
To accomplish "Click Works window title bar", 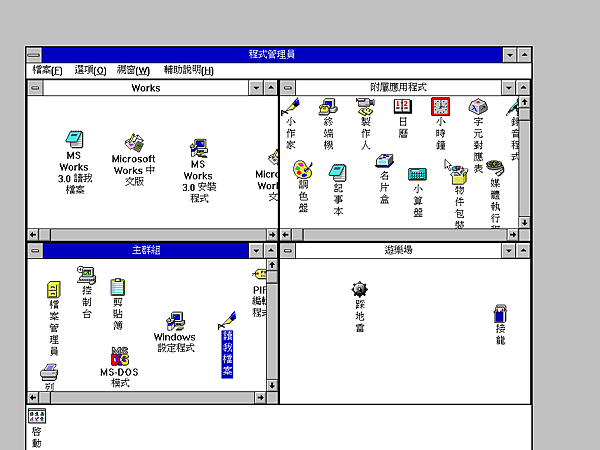I will 146,88.
